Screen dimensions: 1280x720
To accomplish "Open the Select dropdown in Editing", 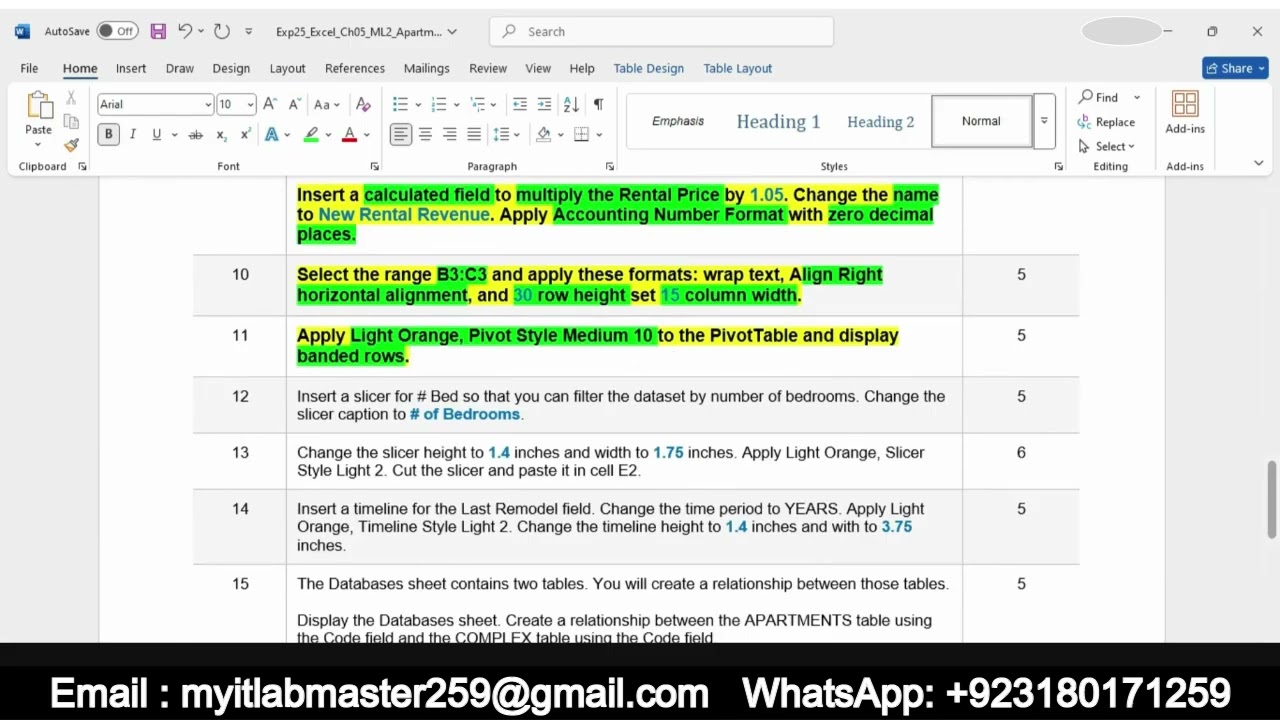I will [1107, 146].
